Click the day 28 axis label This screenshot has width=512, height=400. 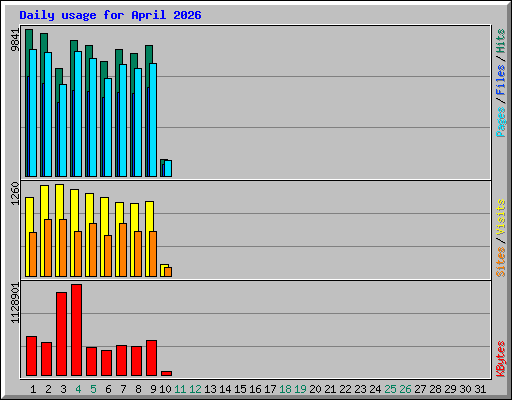[x=435, y=389]
